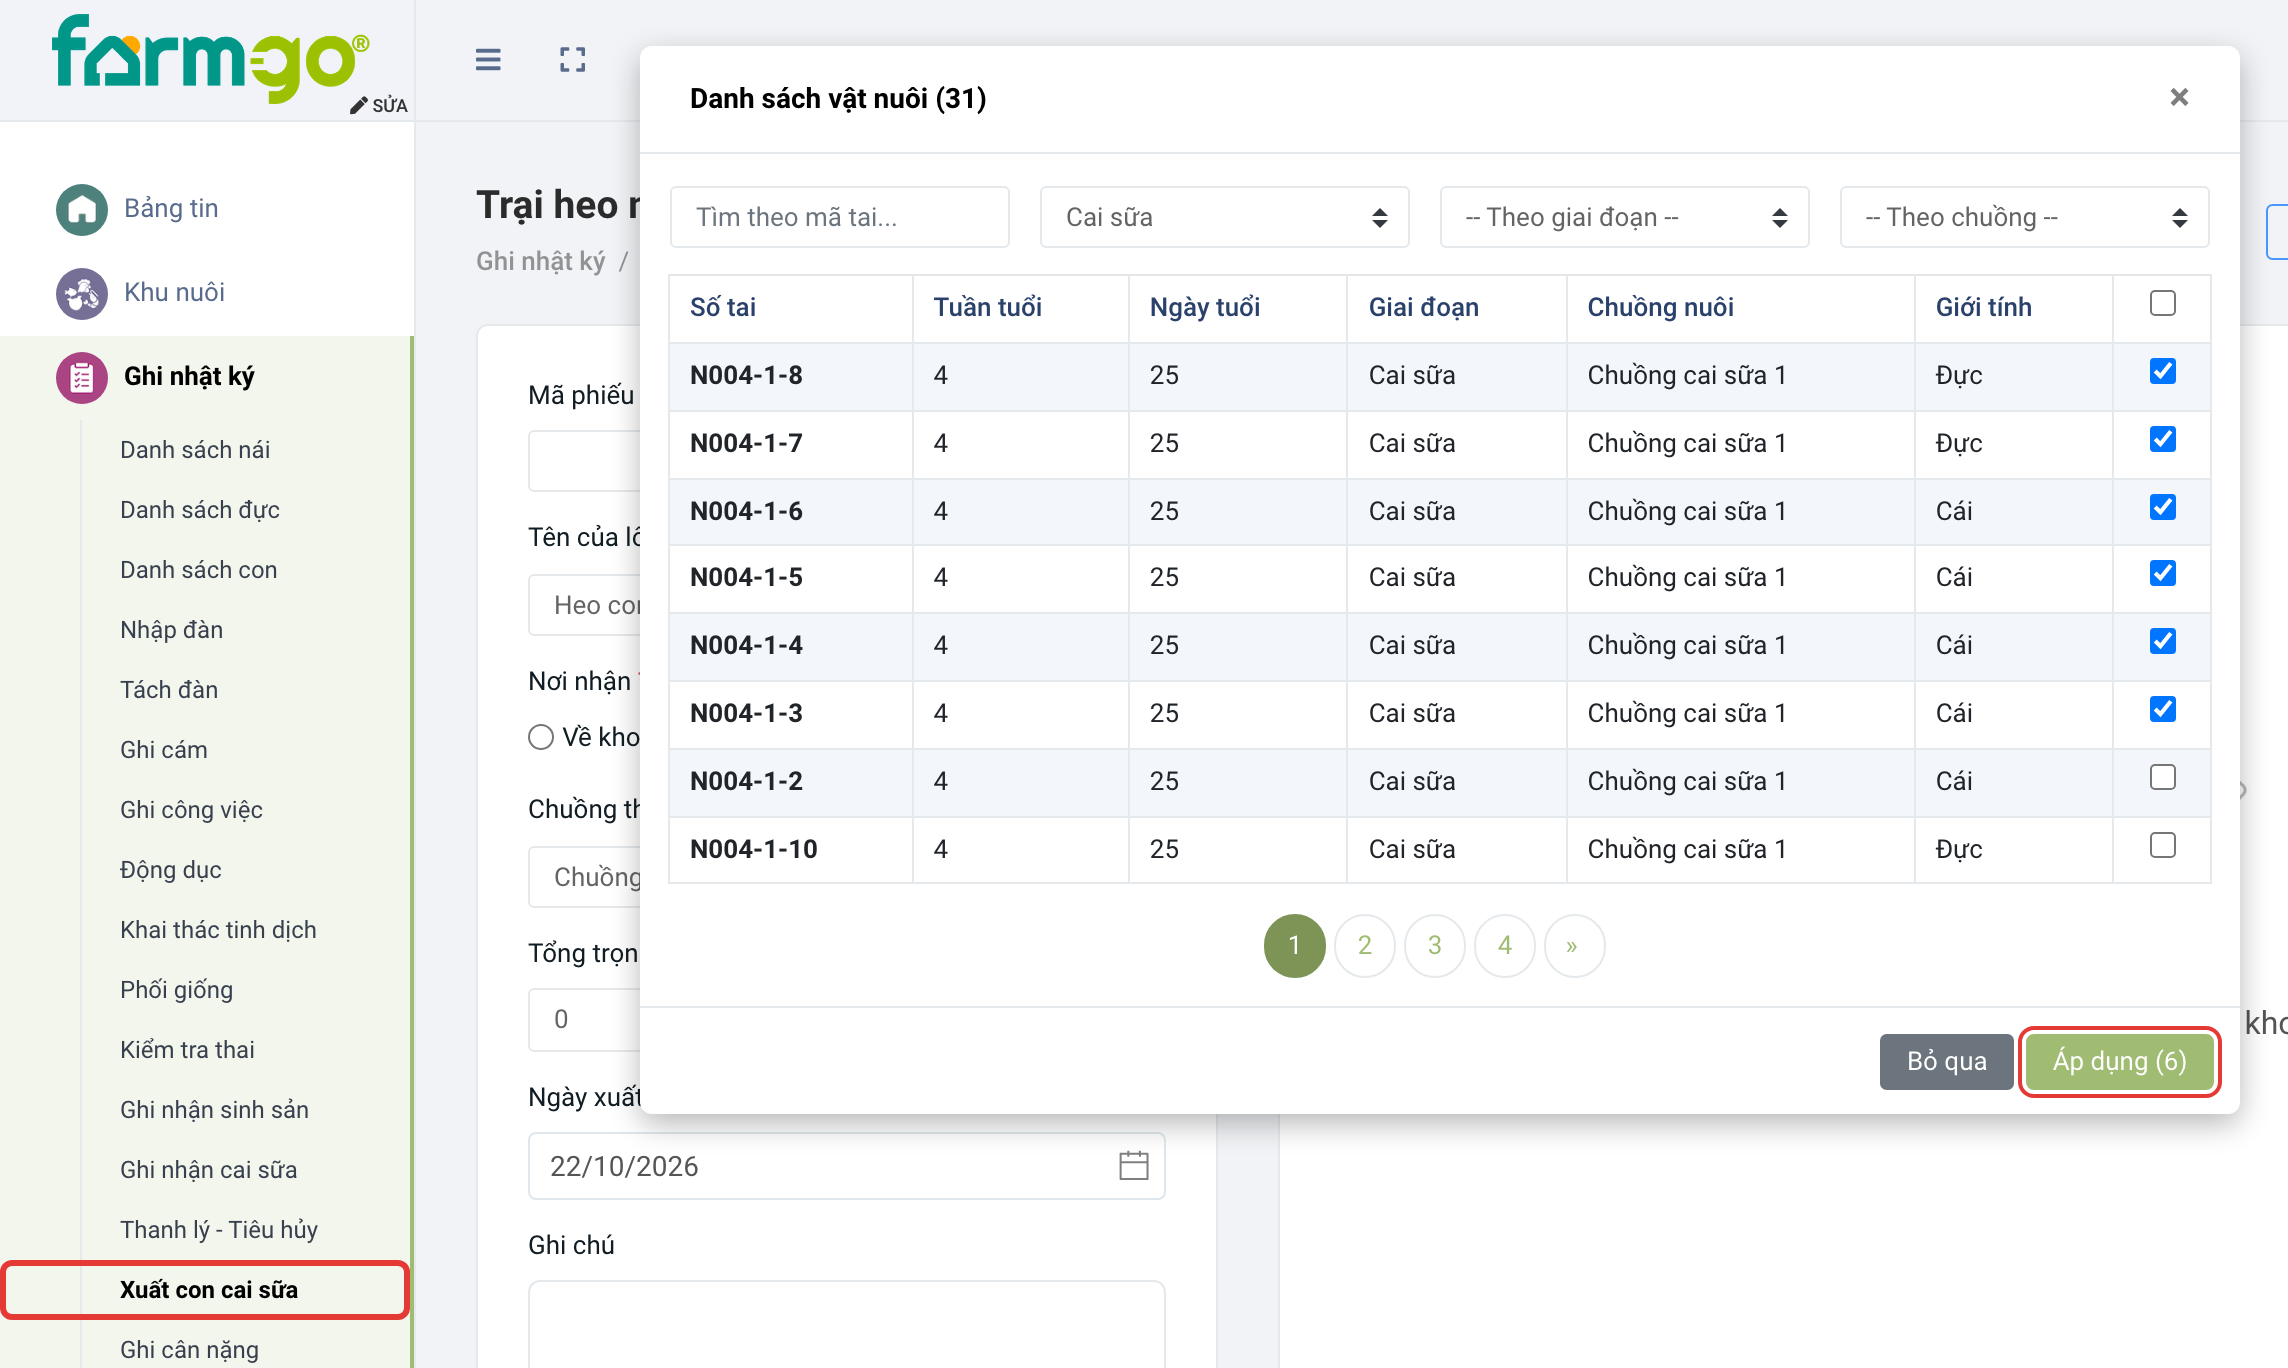Open Xuất con cai sữa menu item

click(x=209, y=1290)
